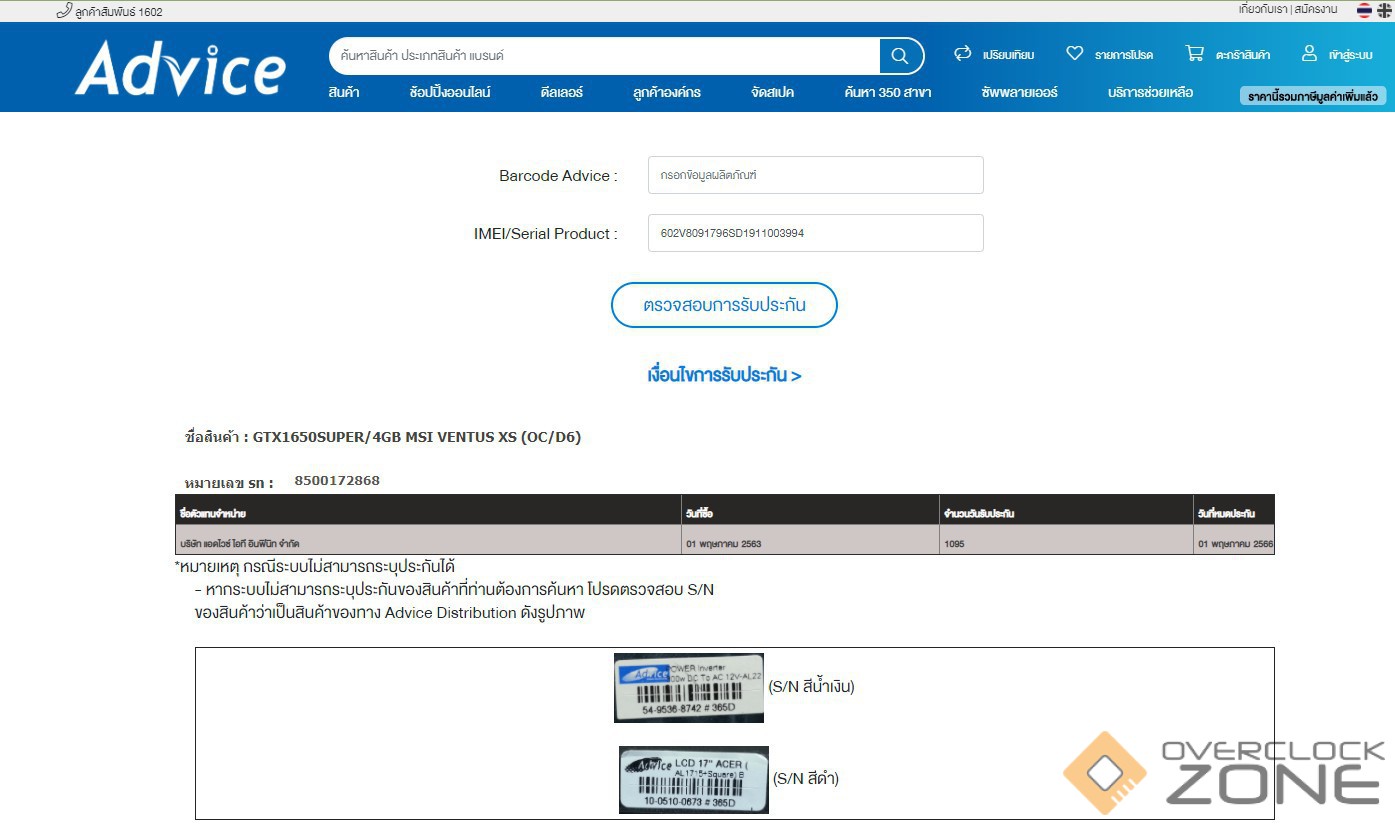Open the ช้อปปิ้งออนไลน์ menu
The image size is (1395, 825).
coord(450,93)
